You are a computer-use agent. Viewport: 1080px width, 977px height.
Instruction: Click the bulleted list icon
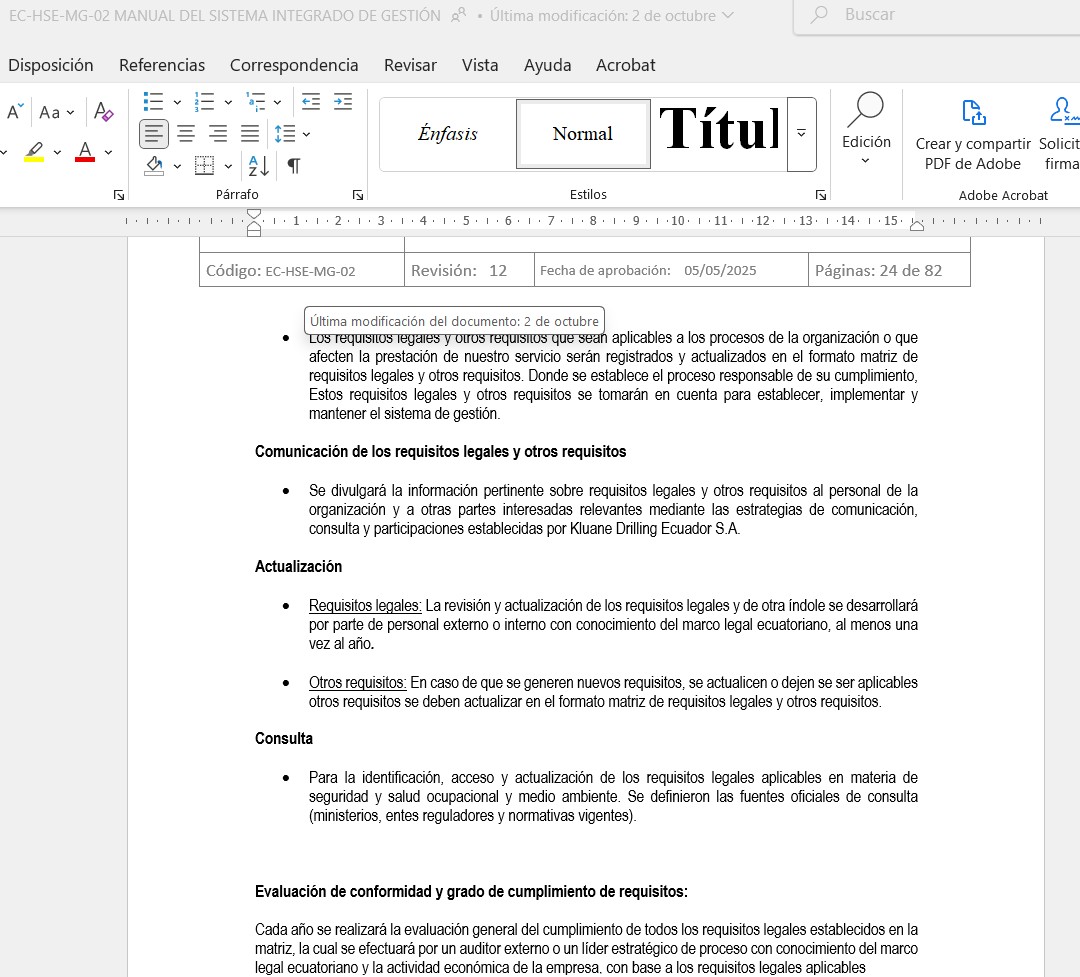point(153,102)
